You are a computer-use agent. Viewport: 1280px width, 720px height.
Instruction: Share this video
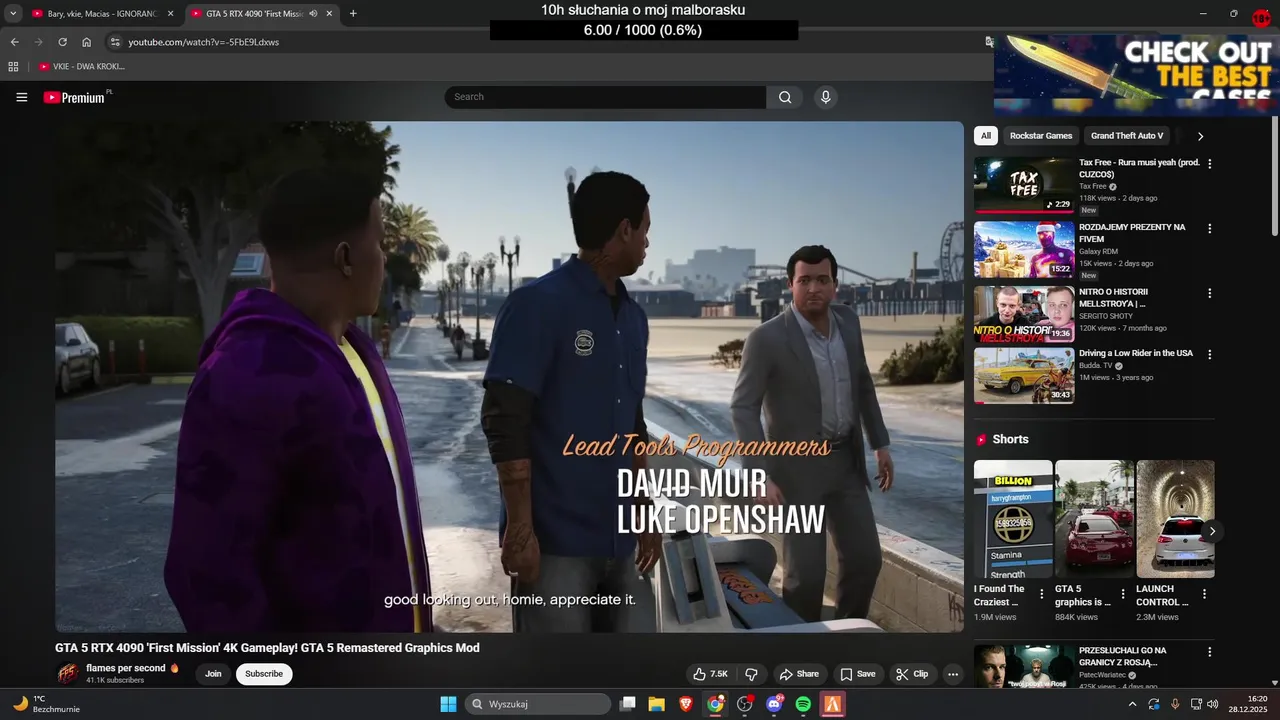click(x=799, y=674)
